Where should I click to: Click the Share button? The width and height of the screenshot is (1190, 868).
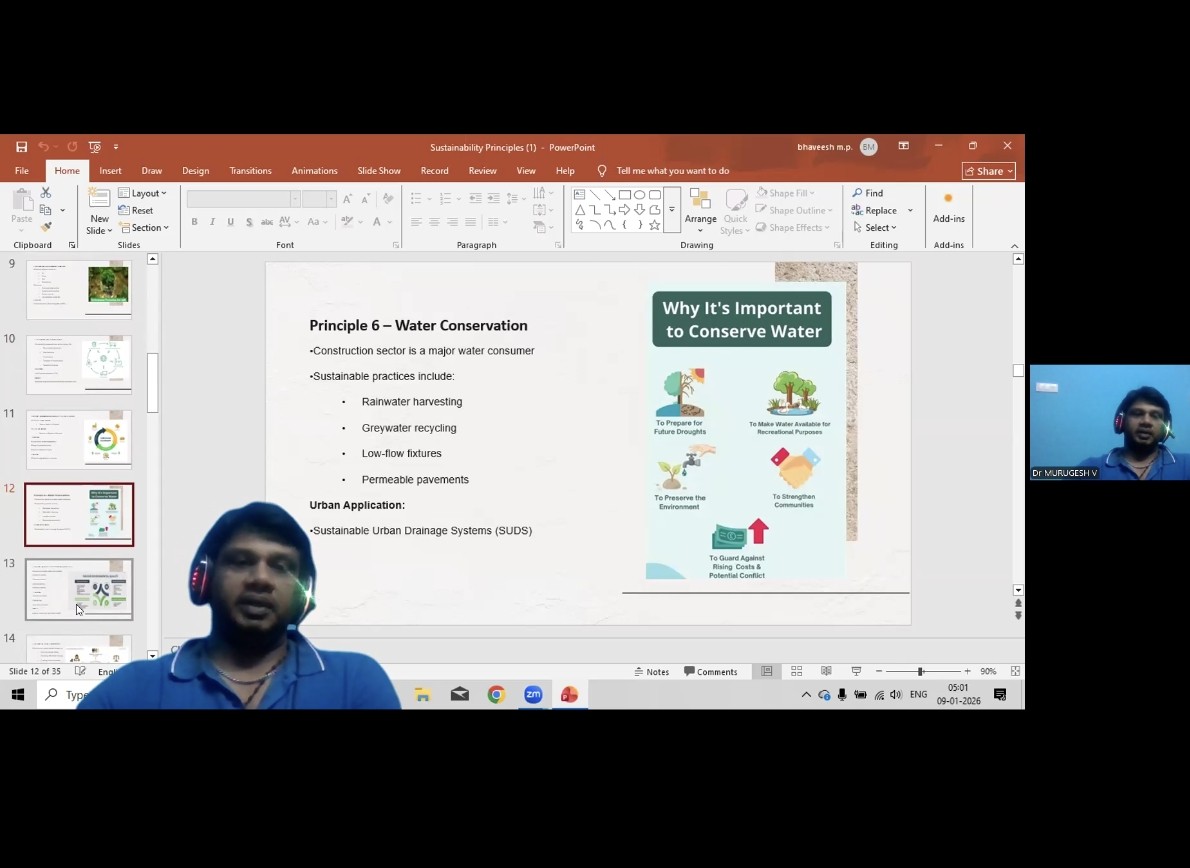[x=988, y=171]
